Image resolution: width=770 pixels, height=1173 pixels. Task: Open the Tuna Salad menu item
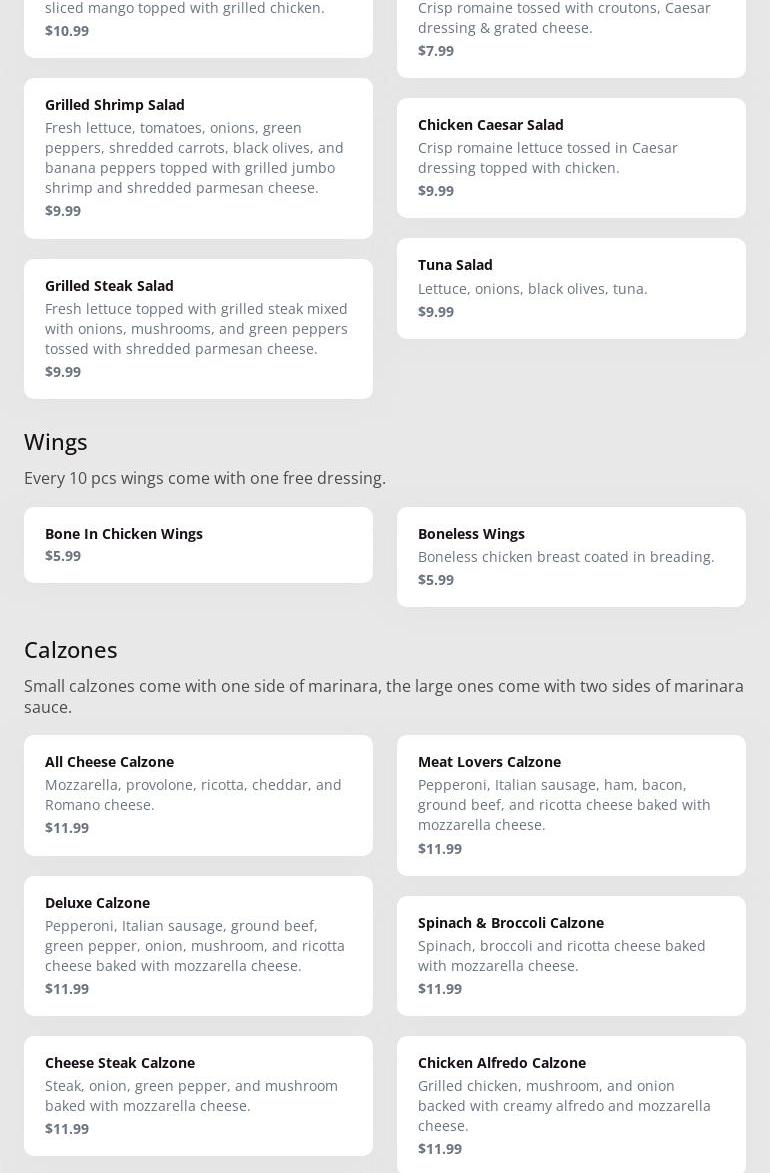(571, 289)
